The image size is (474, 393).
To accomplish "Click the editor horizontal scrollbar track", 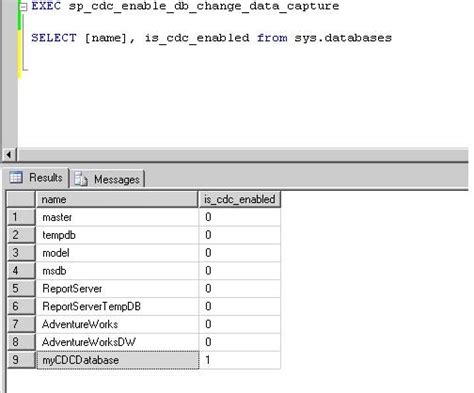I will tap(243, 155).
